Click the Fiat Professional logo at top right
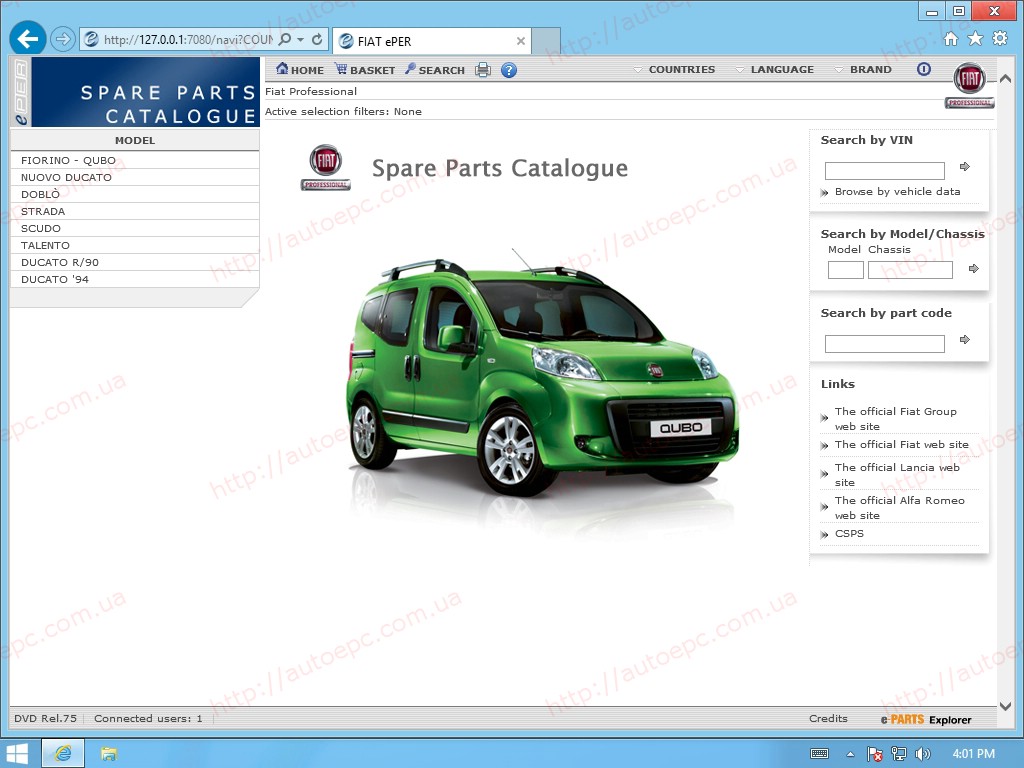1024x768 pixels. coord(970,85)
